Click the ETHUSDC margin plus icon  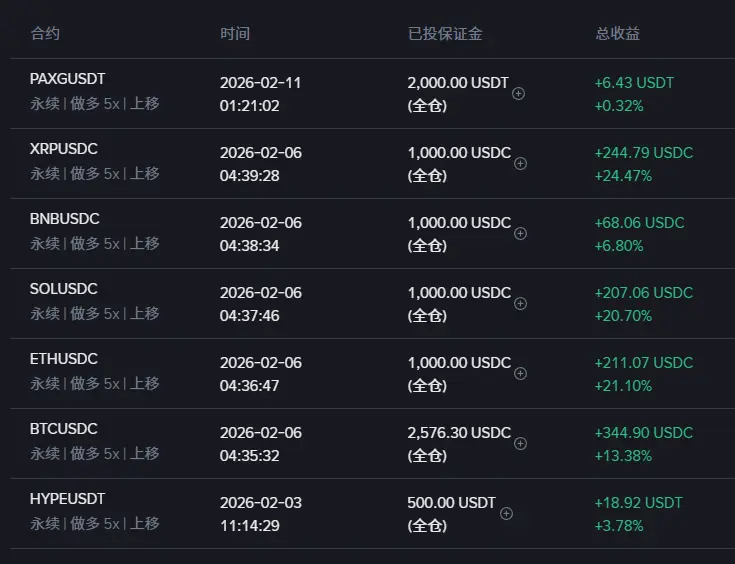coord(521,374)
